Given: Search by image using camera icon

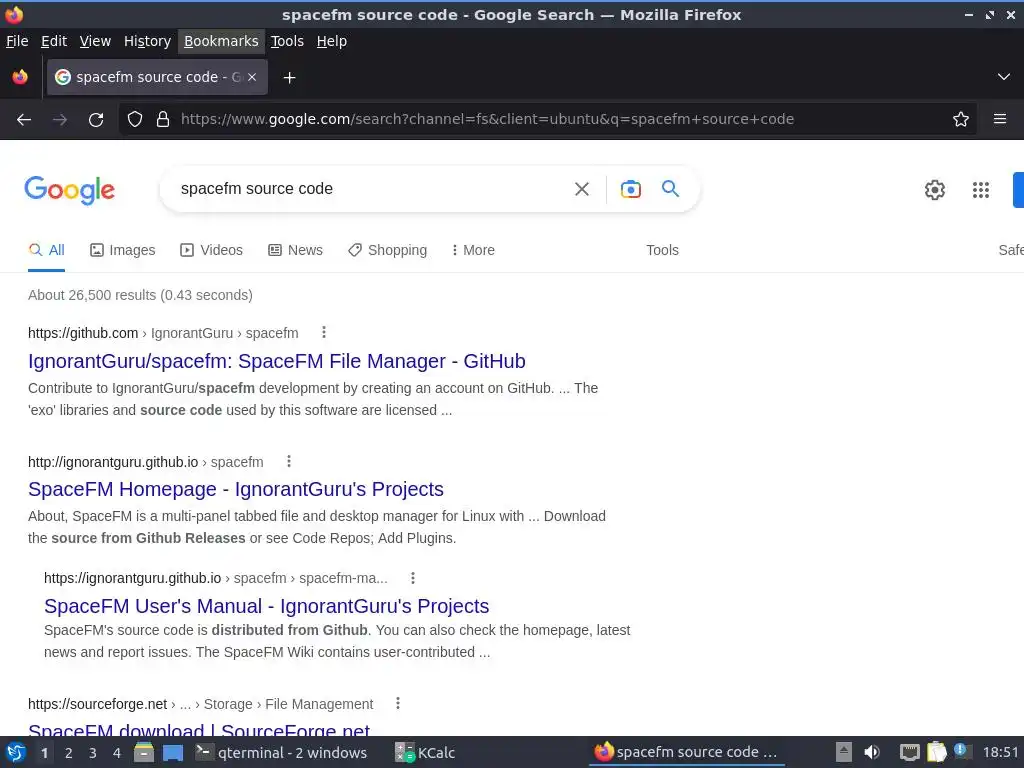Looking at the screenshot, I should 630,189.
